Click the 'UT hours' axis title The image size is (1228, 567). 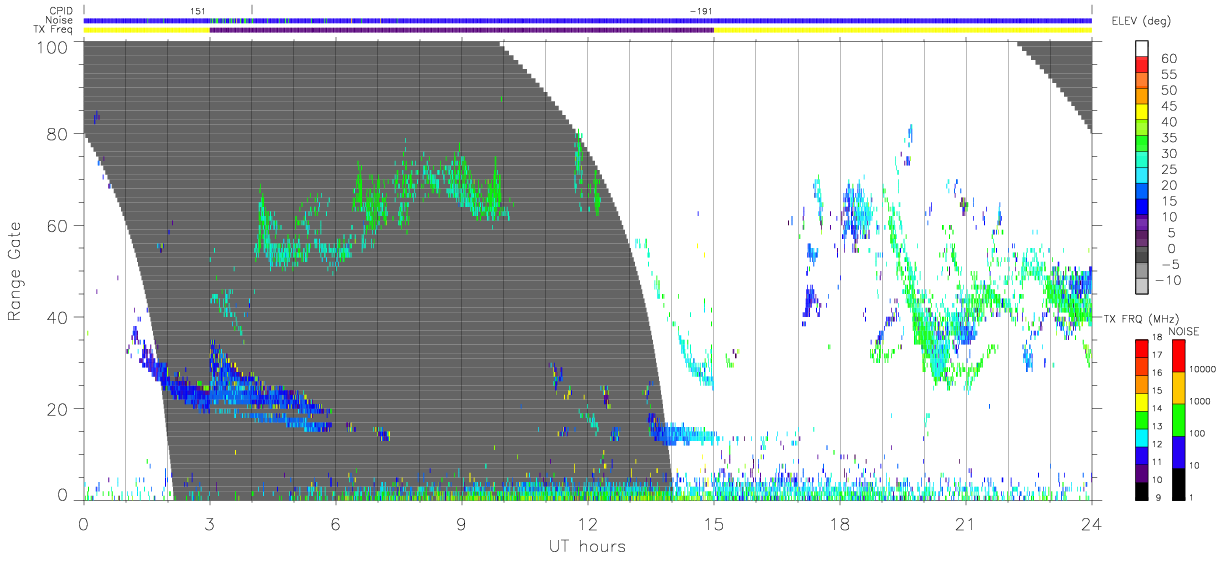pos(587,546)
